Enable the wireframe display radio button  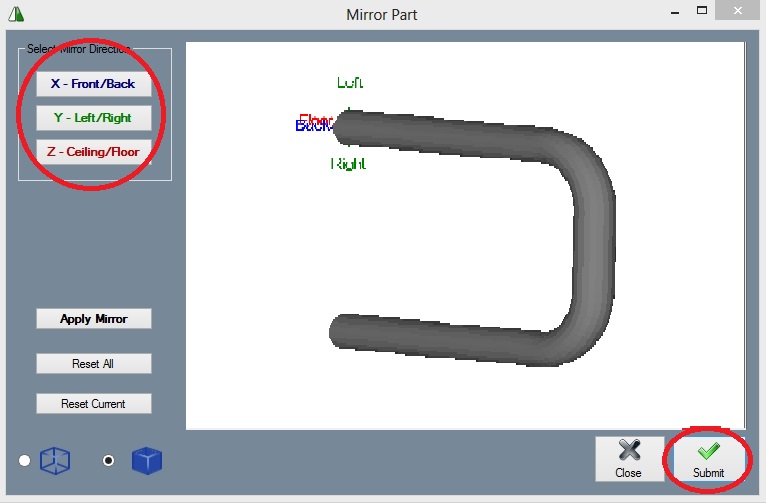[25, 460]
